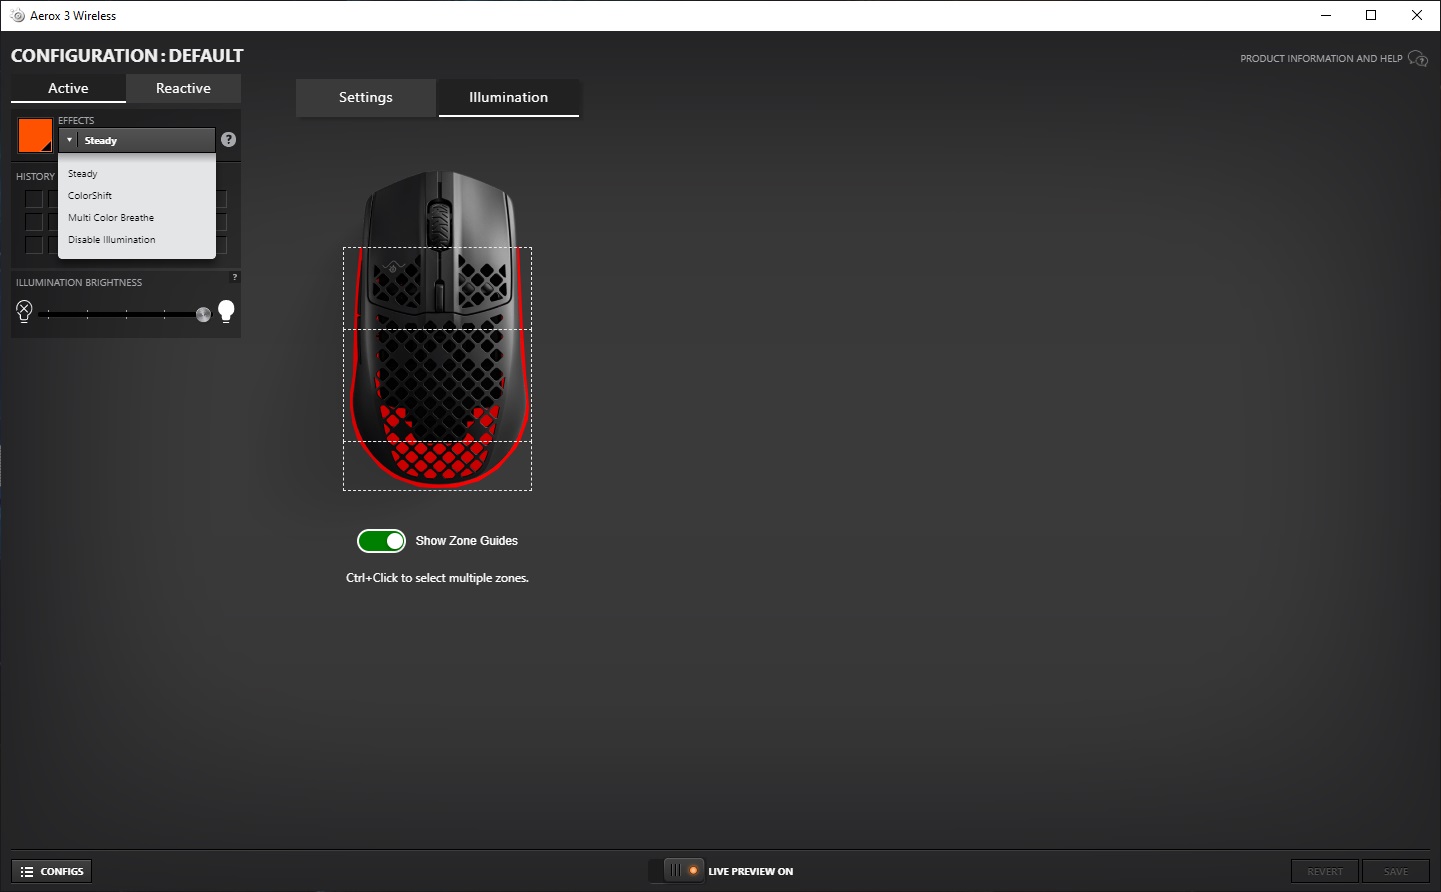Open the Configs list button
The width and height of the screenshot is (1441, 892).
52,872
